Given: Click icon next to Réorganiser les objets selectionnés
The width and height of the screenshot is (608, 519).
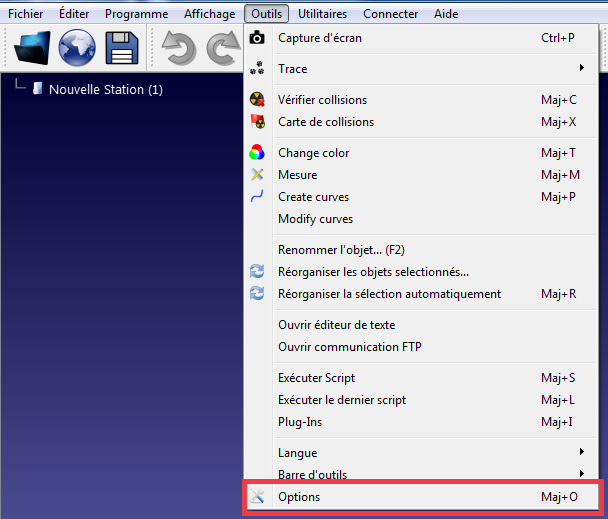Looking at the screenshot, I should pos(257,271).
